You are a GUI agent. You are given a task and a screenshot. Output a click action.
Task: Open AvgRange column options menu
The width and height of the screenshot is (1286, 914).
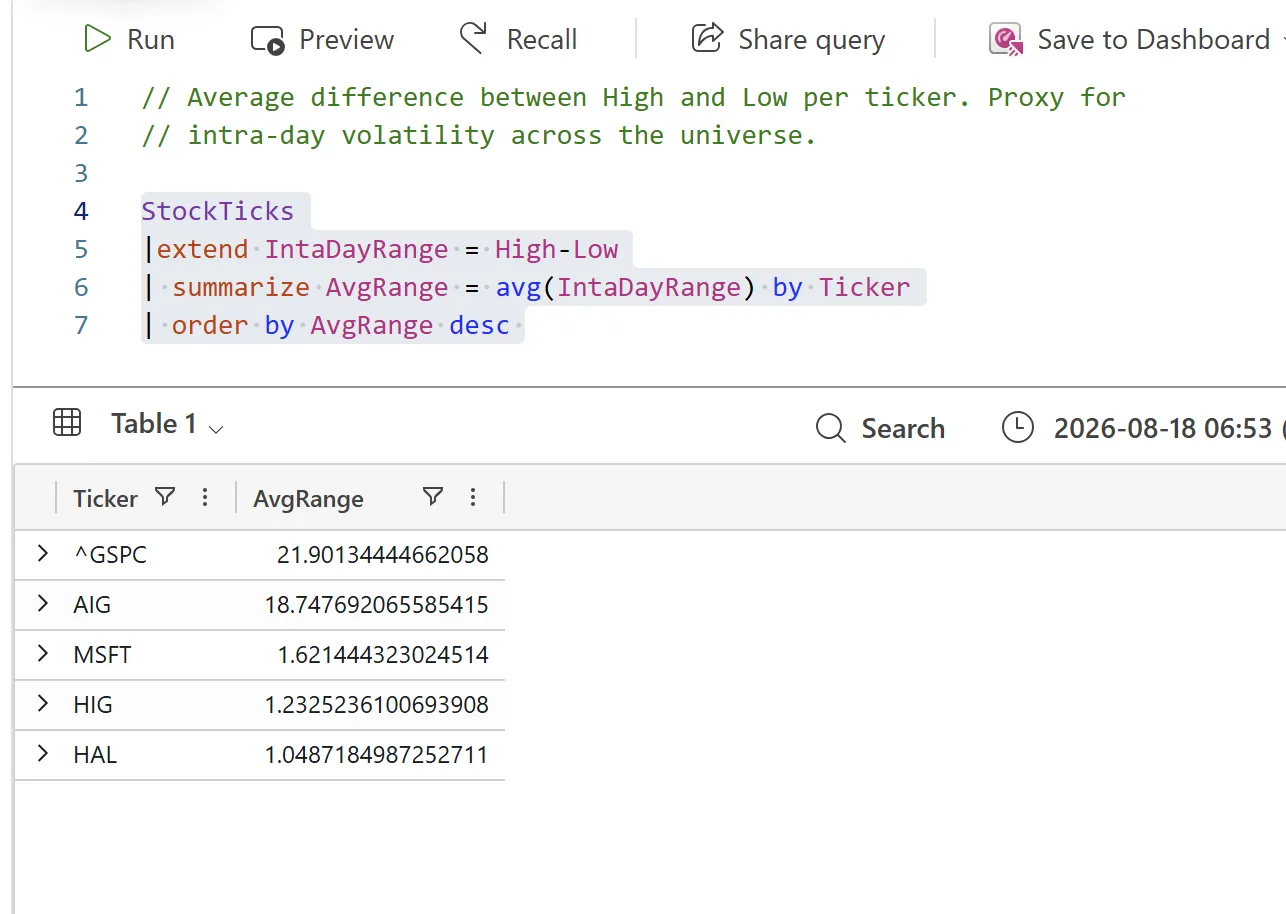point(473,497)
